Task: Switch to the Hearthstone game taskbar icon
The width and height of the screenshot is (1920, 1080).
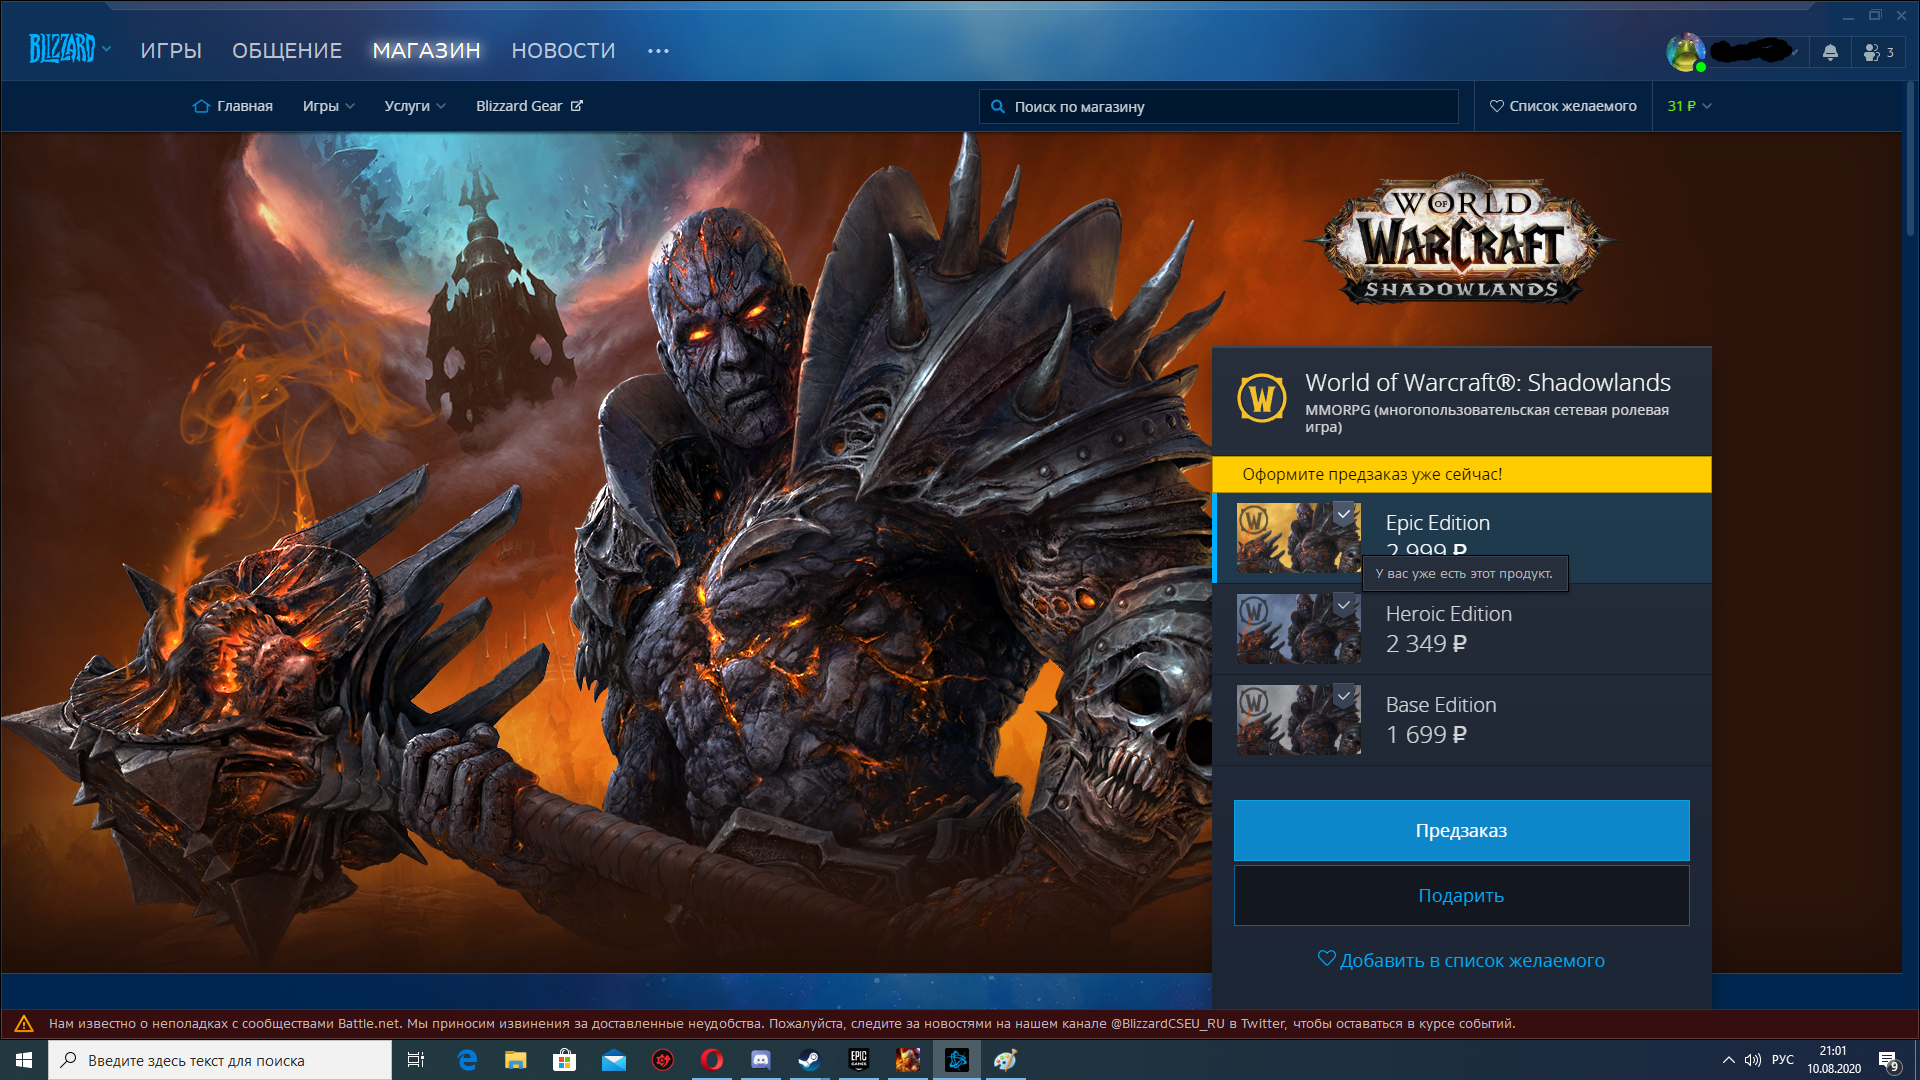Action: [x=908, y=1060]
